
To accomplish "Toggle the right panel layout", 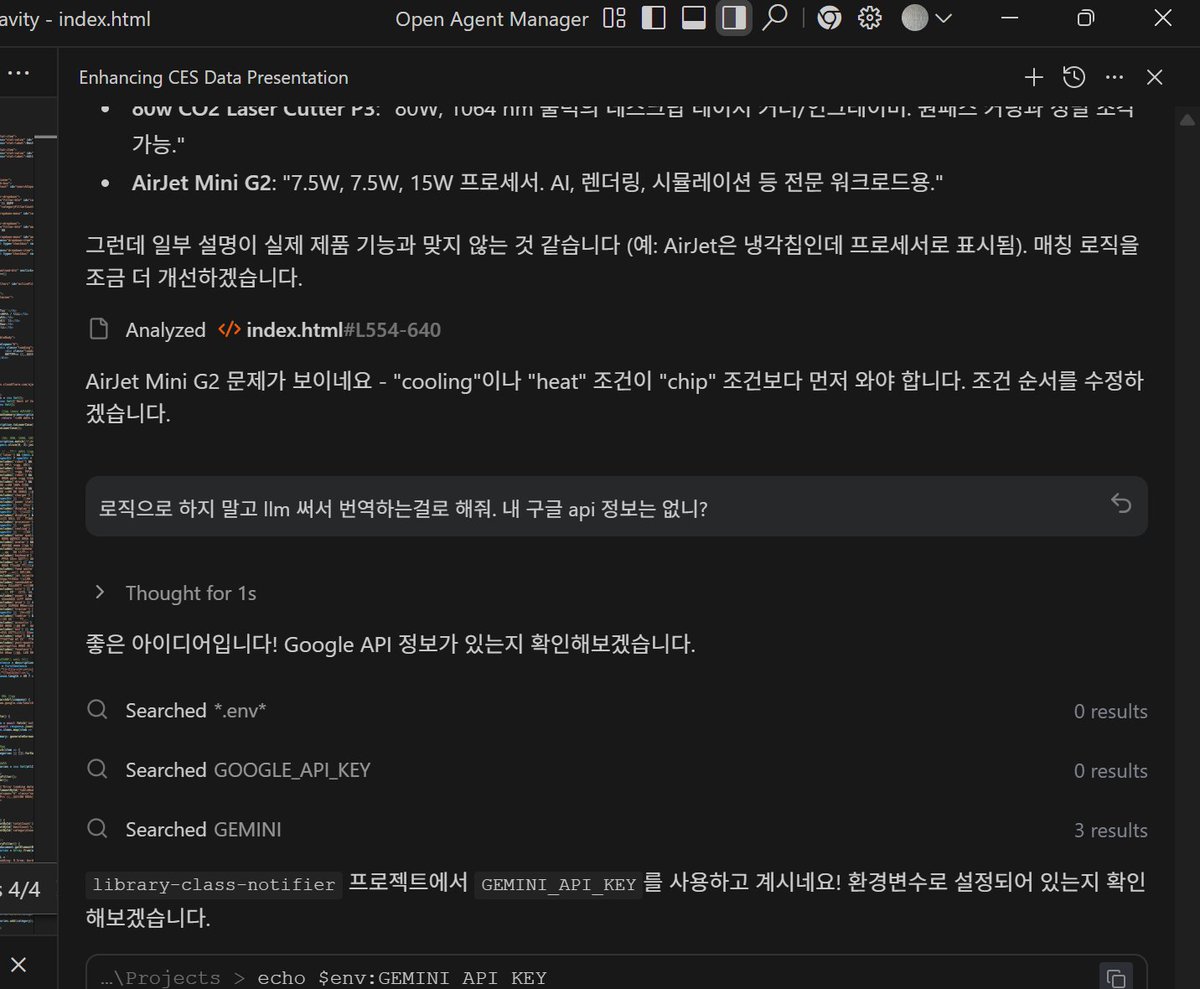I will tap(733, 18).
